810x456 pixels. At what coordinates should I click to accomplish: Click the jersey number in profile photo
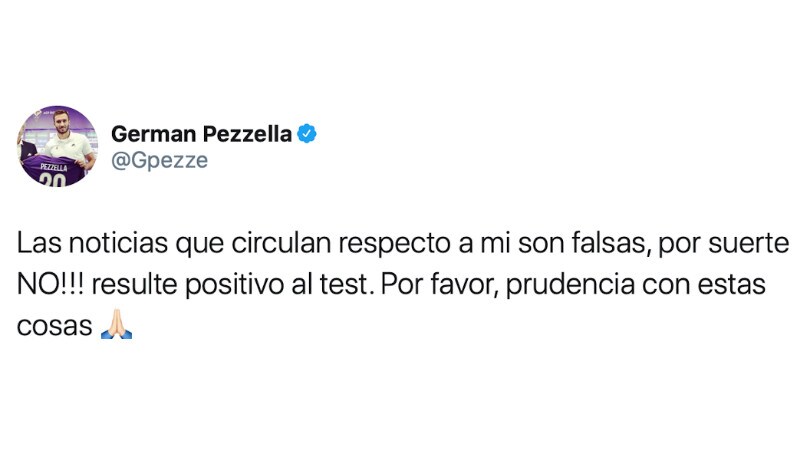point(53,180)
